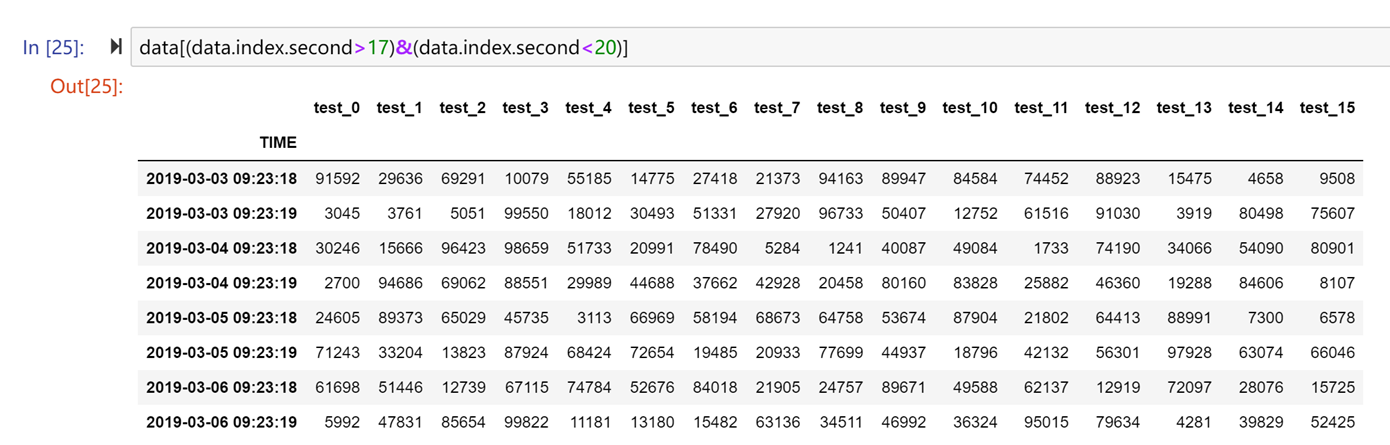Select the Out[25]: output prompt
The width and height of the screenshot is (1390, 445).
coord(86,86)
